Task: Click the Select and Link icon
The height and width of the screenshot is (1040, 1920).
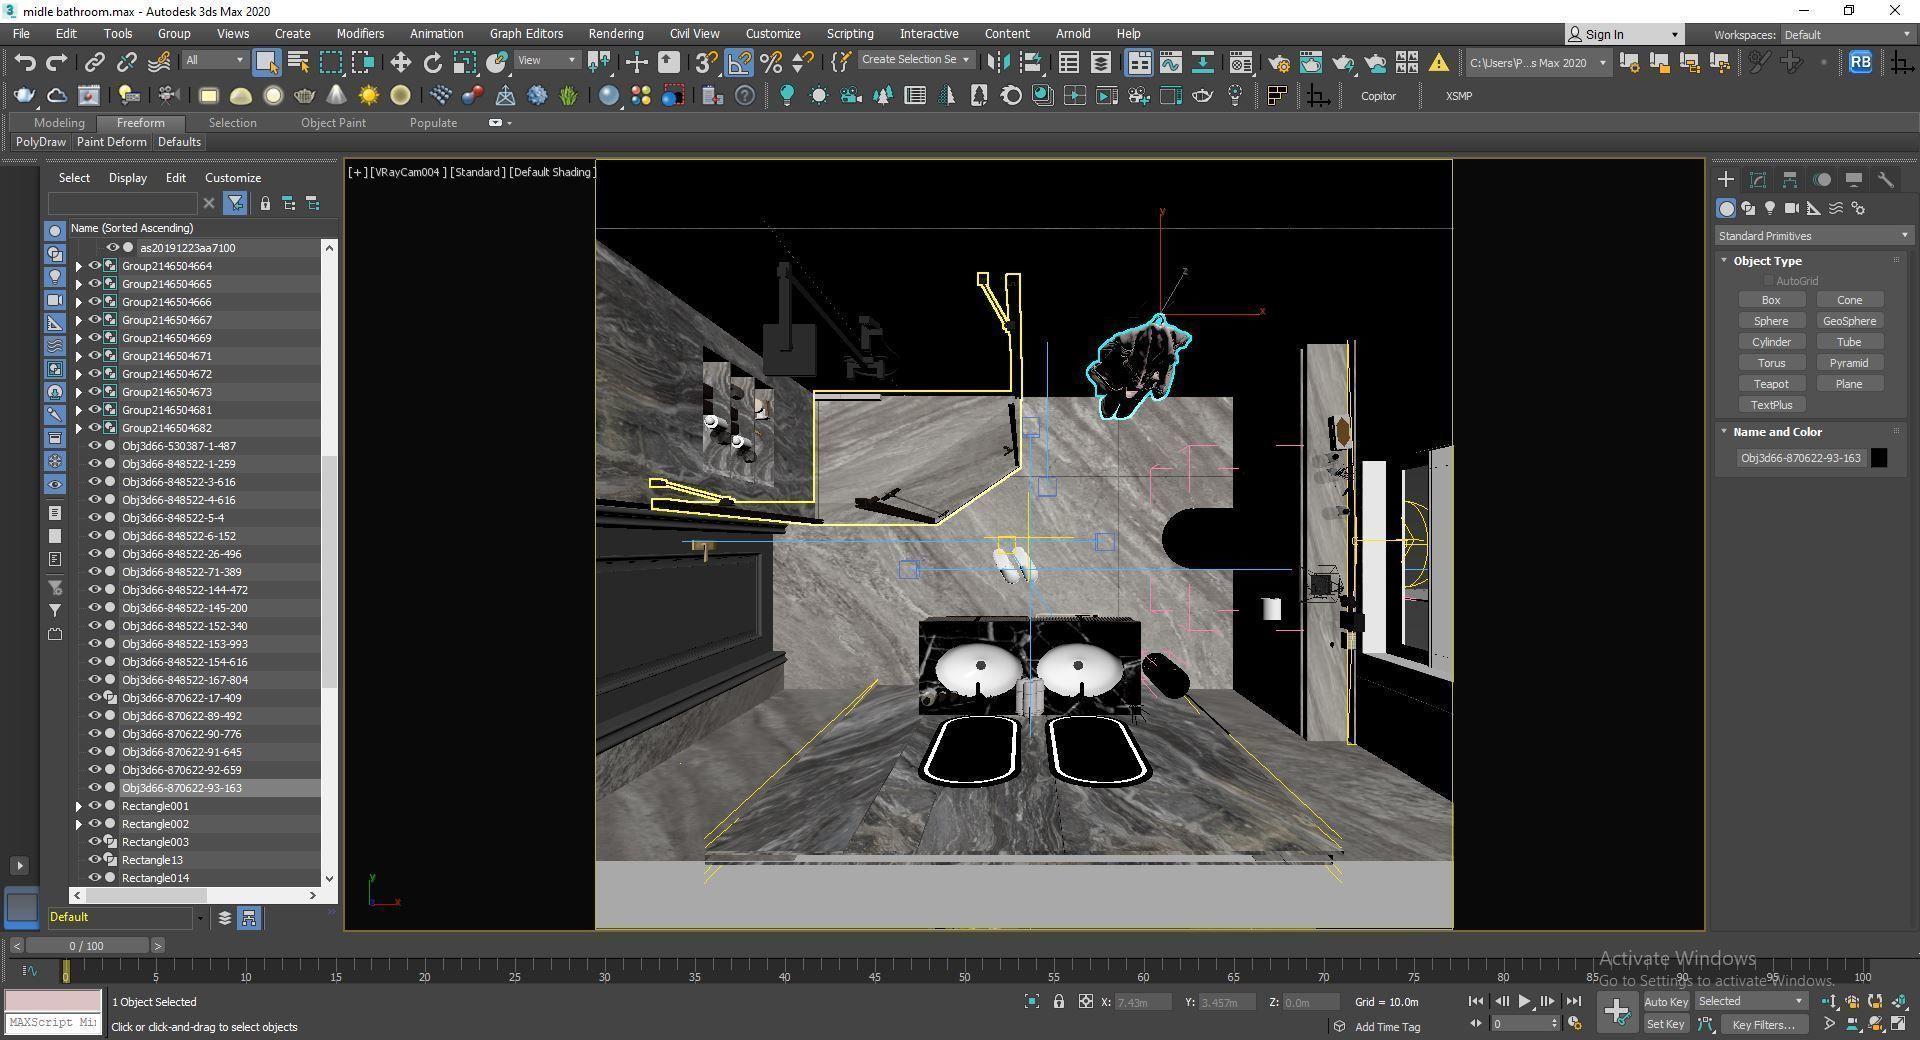Action: click(x=94, y=62)
